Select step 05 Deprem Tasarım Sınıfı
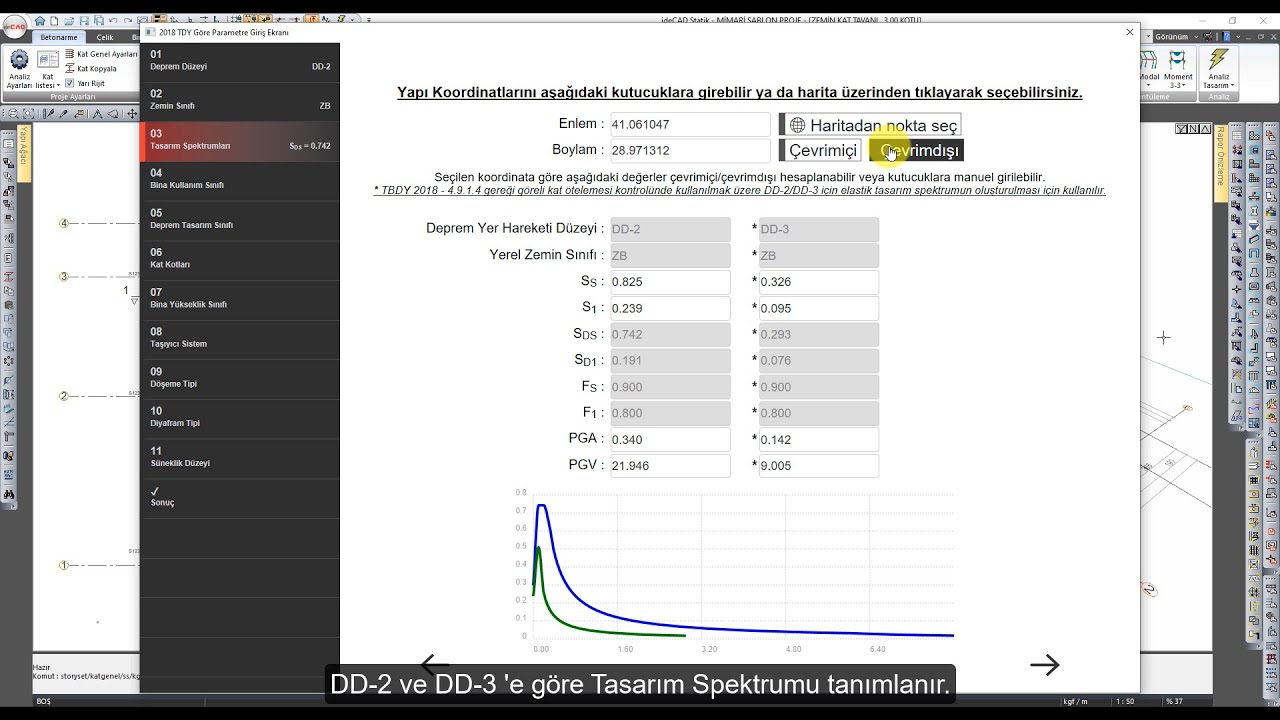Viewport: 1280px width, 720px height. 240,219
